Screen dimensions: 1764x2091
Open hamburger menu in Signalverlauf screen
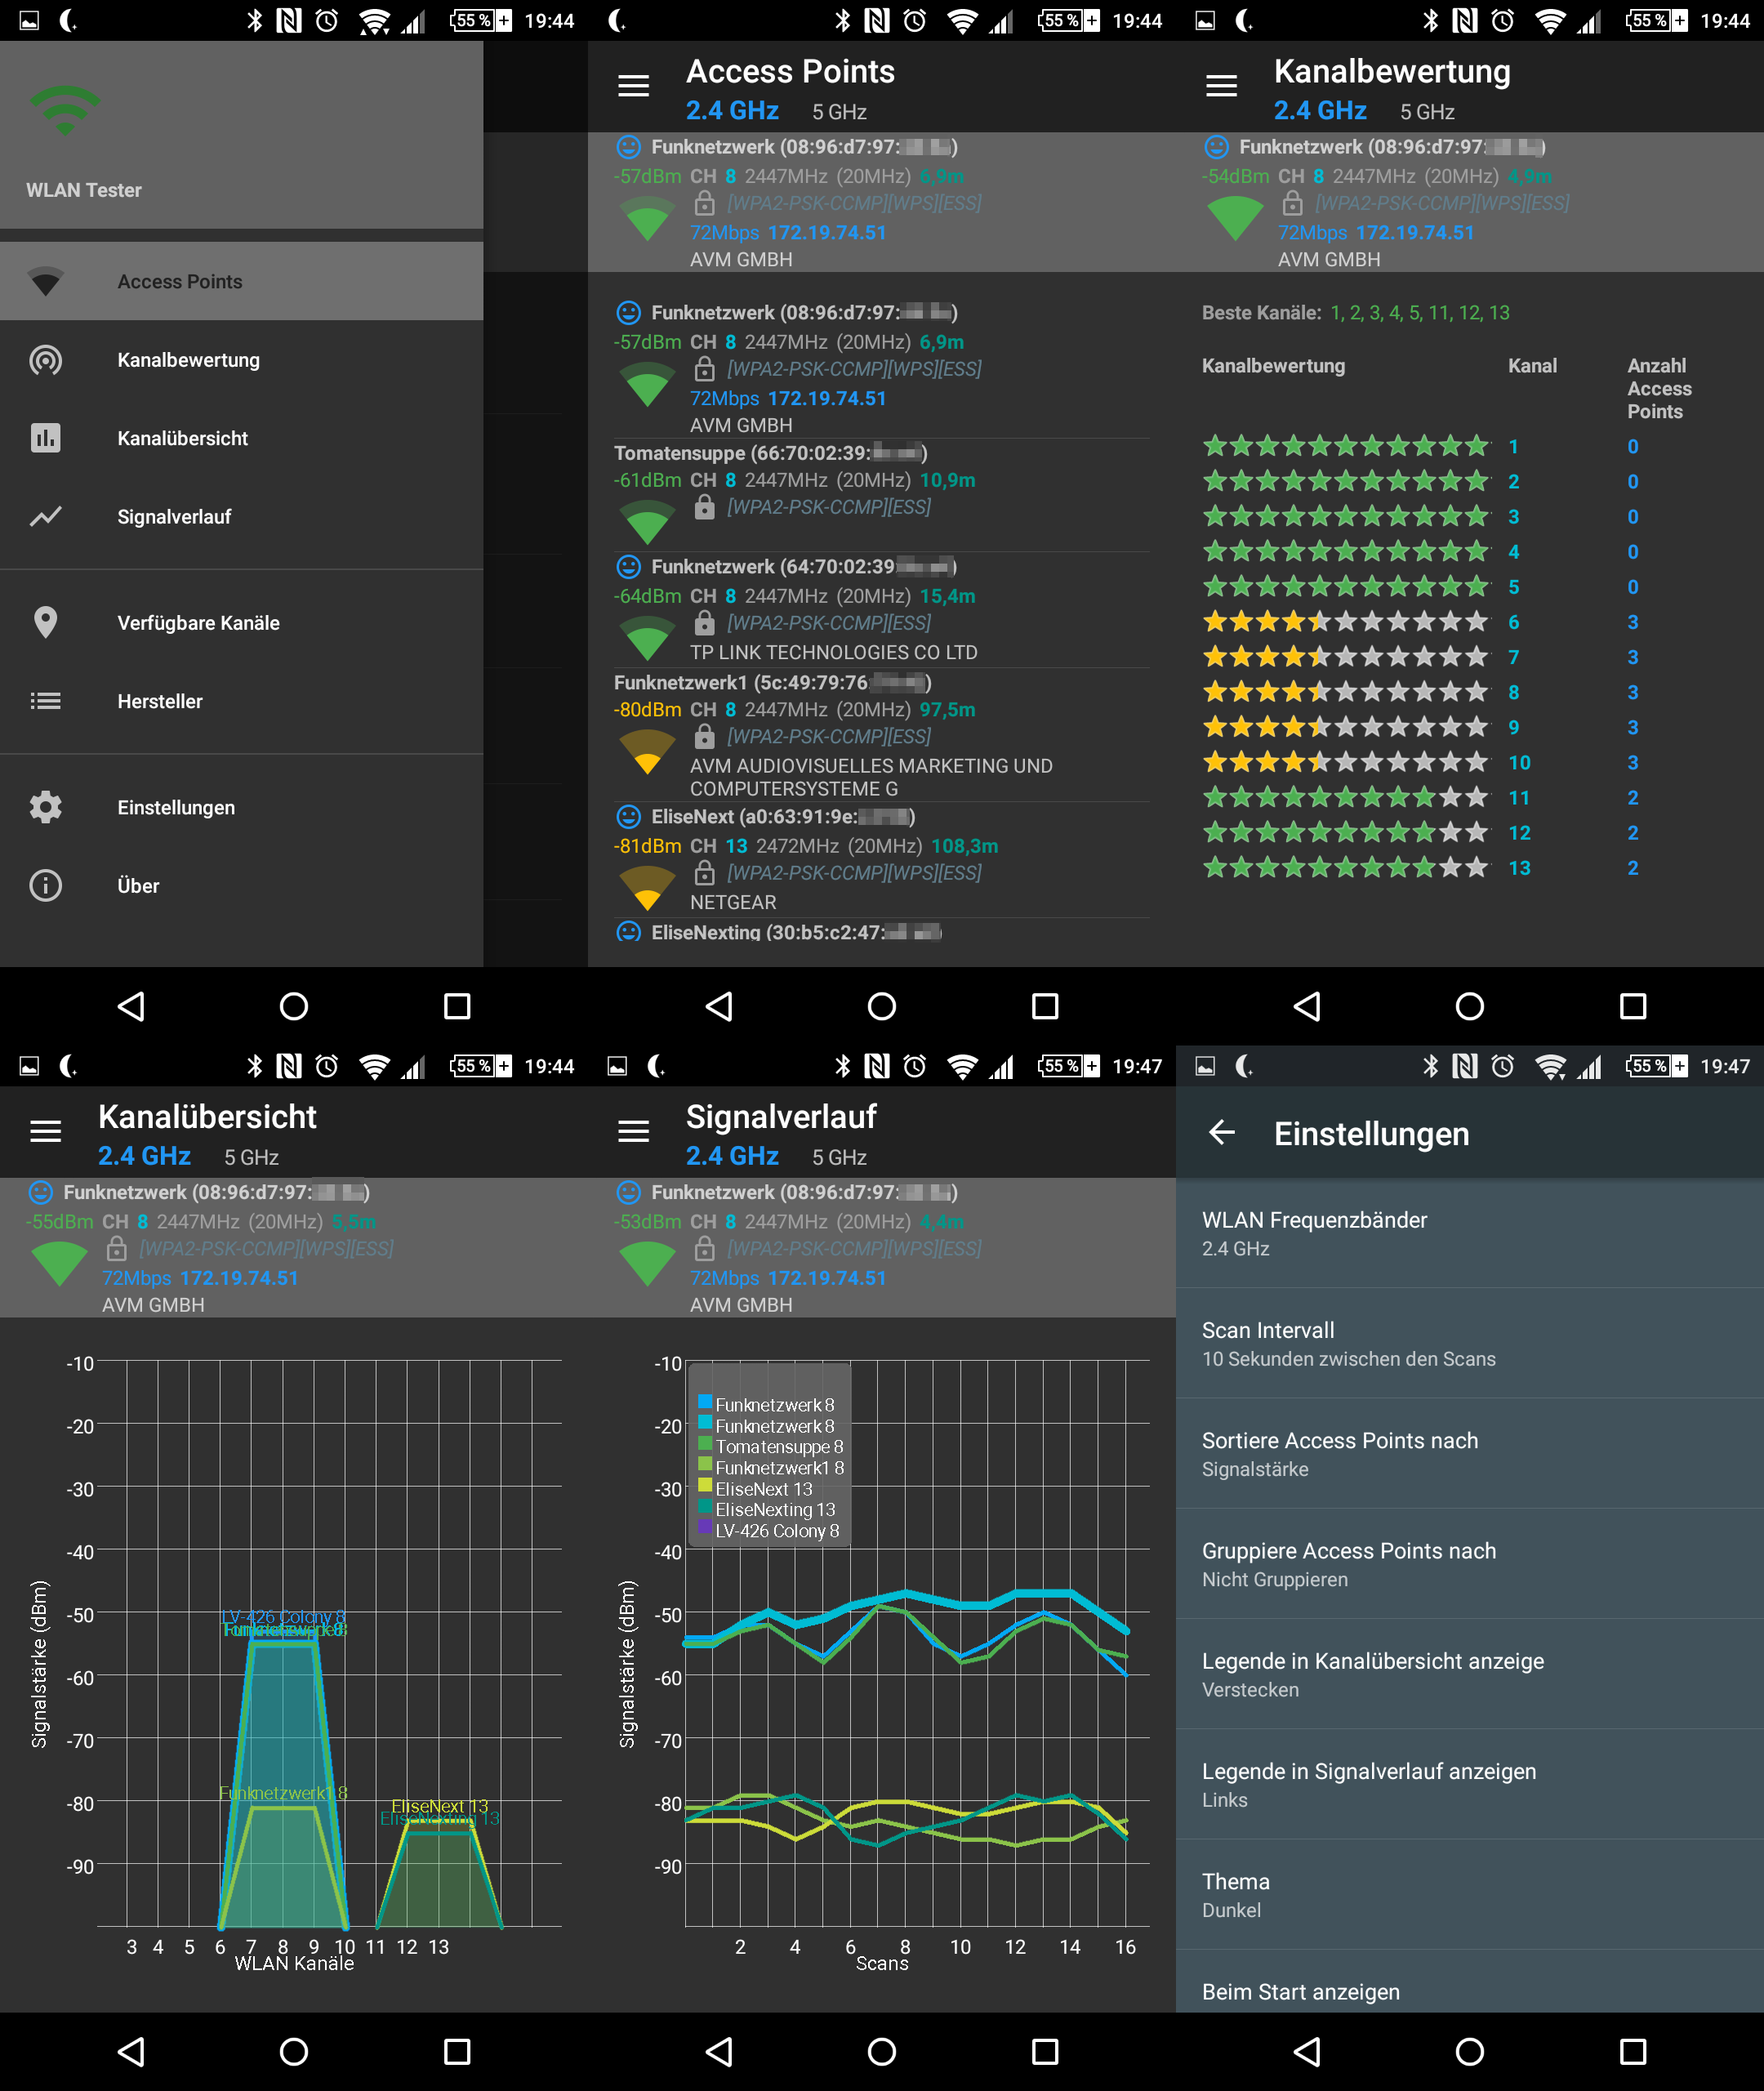tap(633, 1131)
